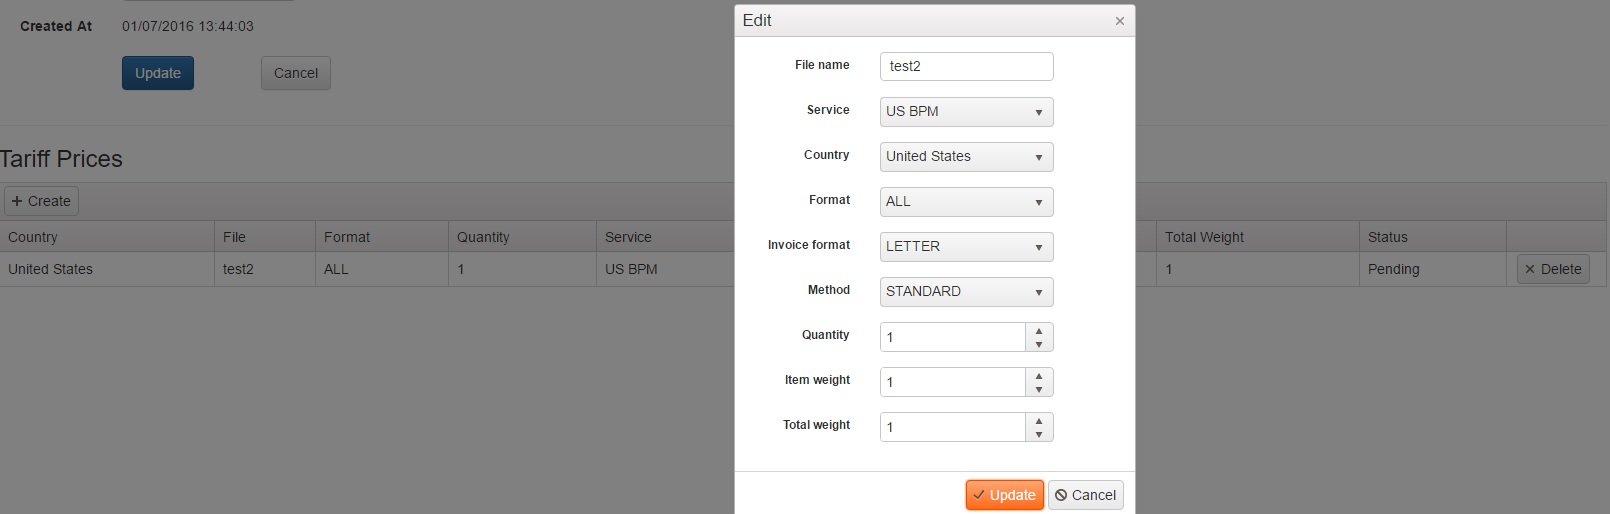The width and height of the screenshot is (1610, 514).
Task: Expand the Country dropdown showing United States
Action: pyautogui.click(x=966, y=157)
